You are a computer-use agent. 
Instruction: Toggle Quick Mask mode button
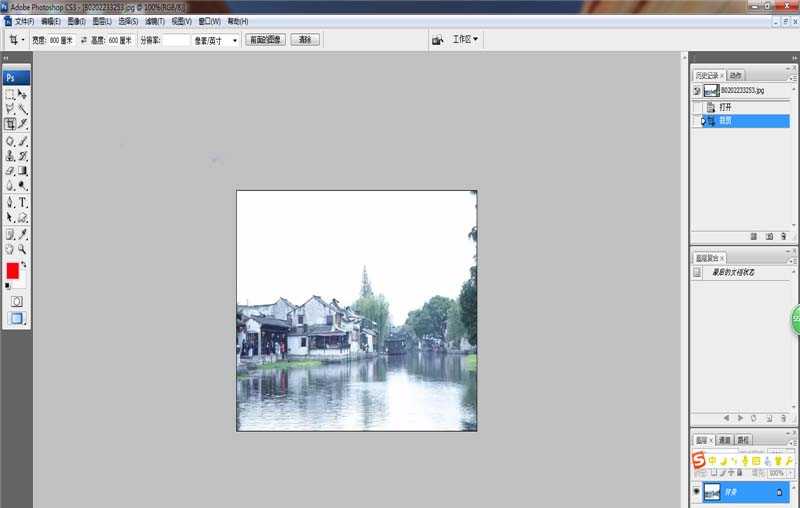click(x=17, y=301)
